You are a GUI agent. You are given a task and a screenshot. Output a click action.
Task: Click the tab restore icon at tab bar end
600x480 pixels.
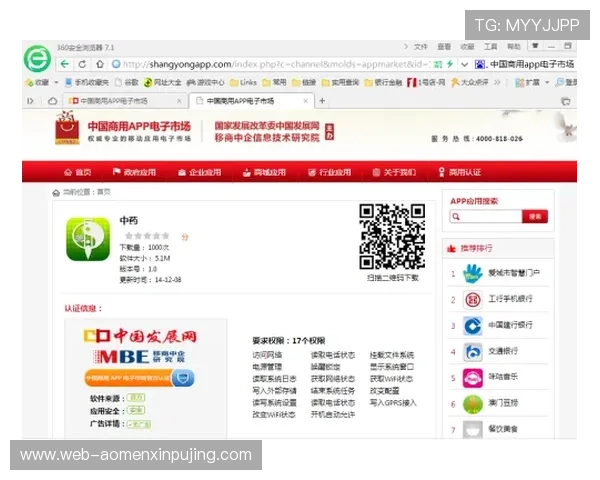coord(565,101)
